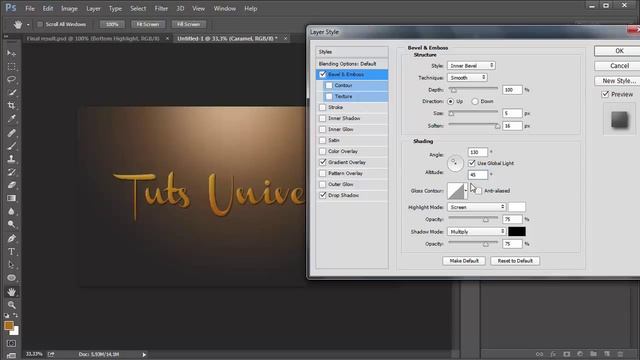Select the Pen tool
640x360 pixels.
(11, 238)
